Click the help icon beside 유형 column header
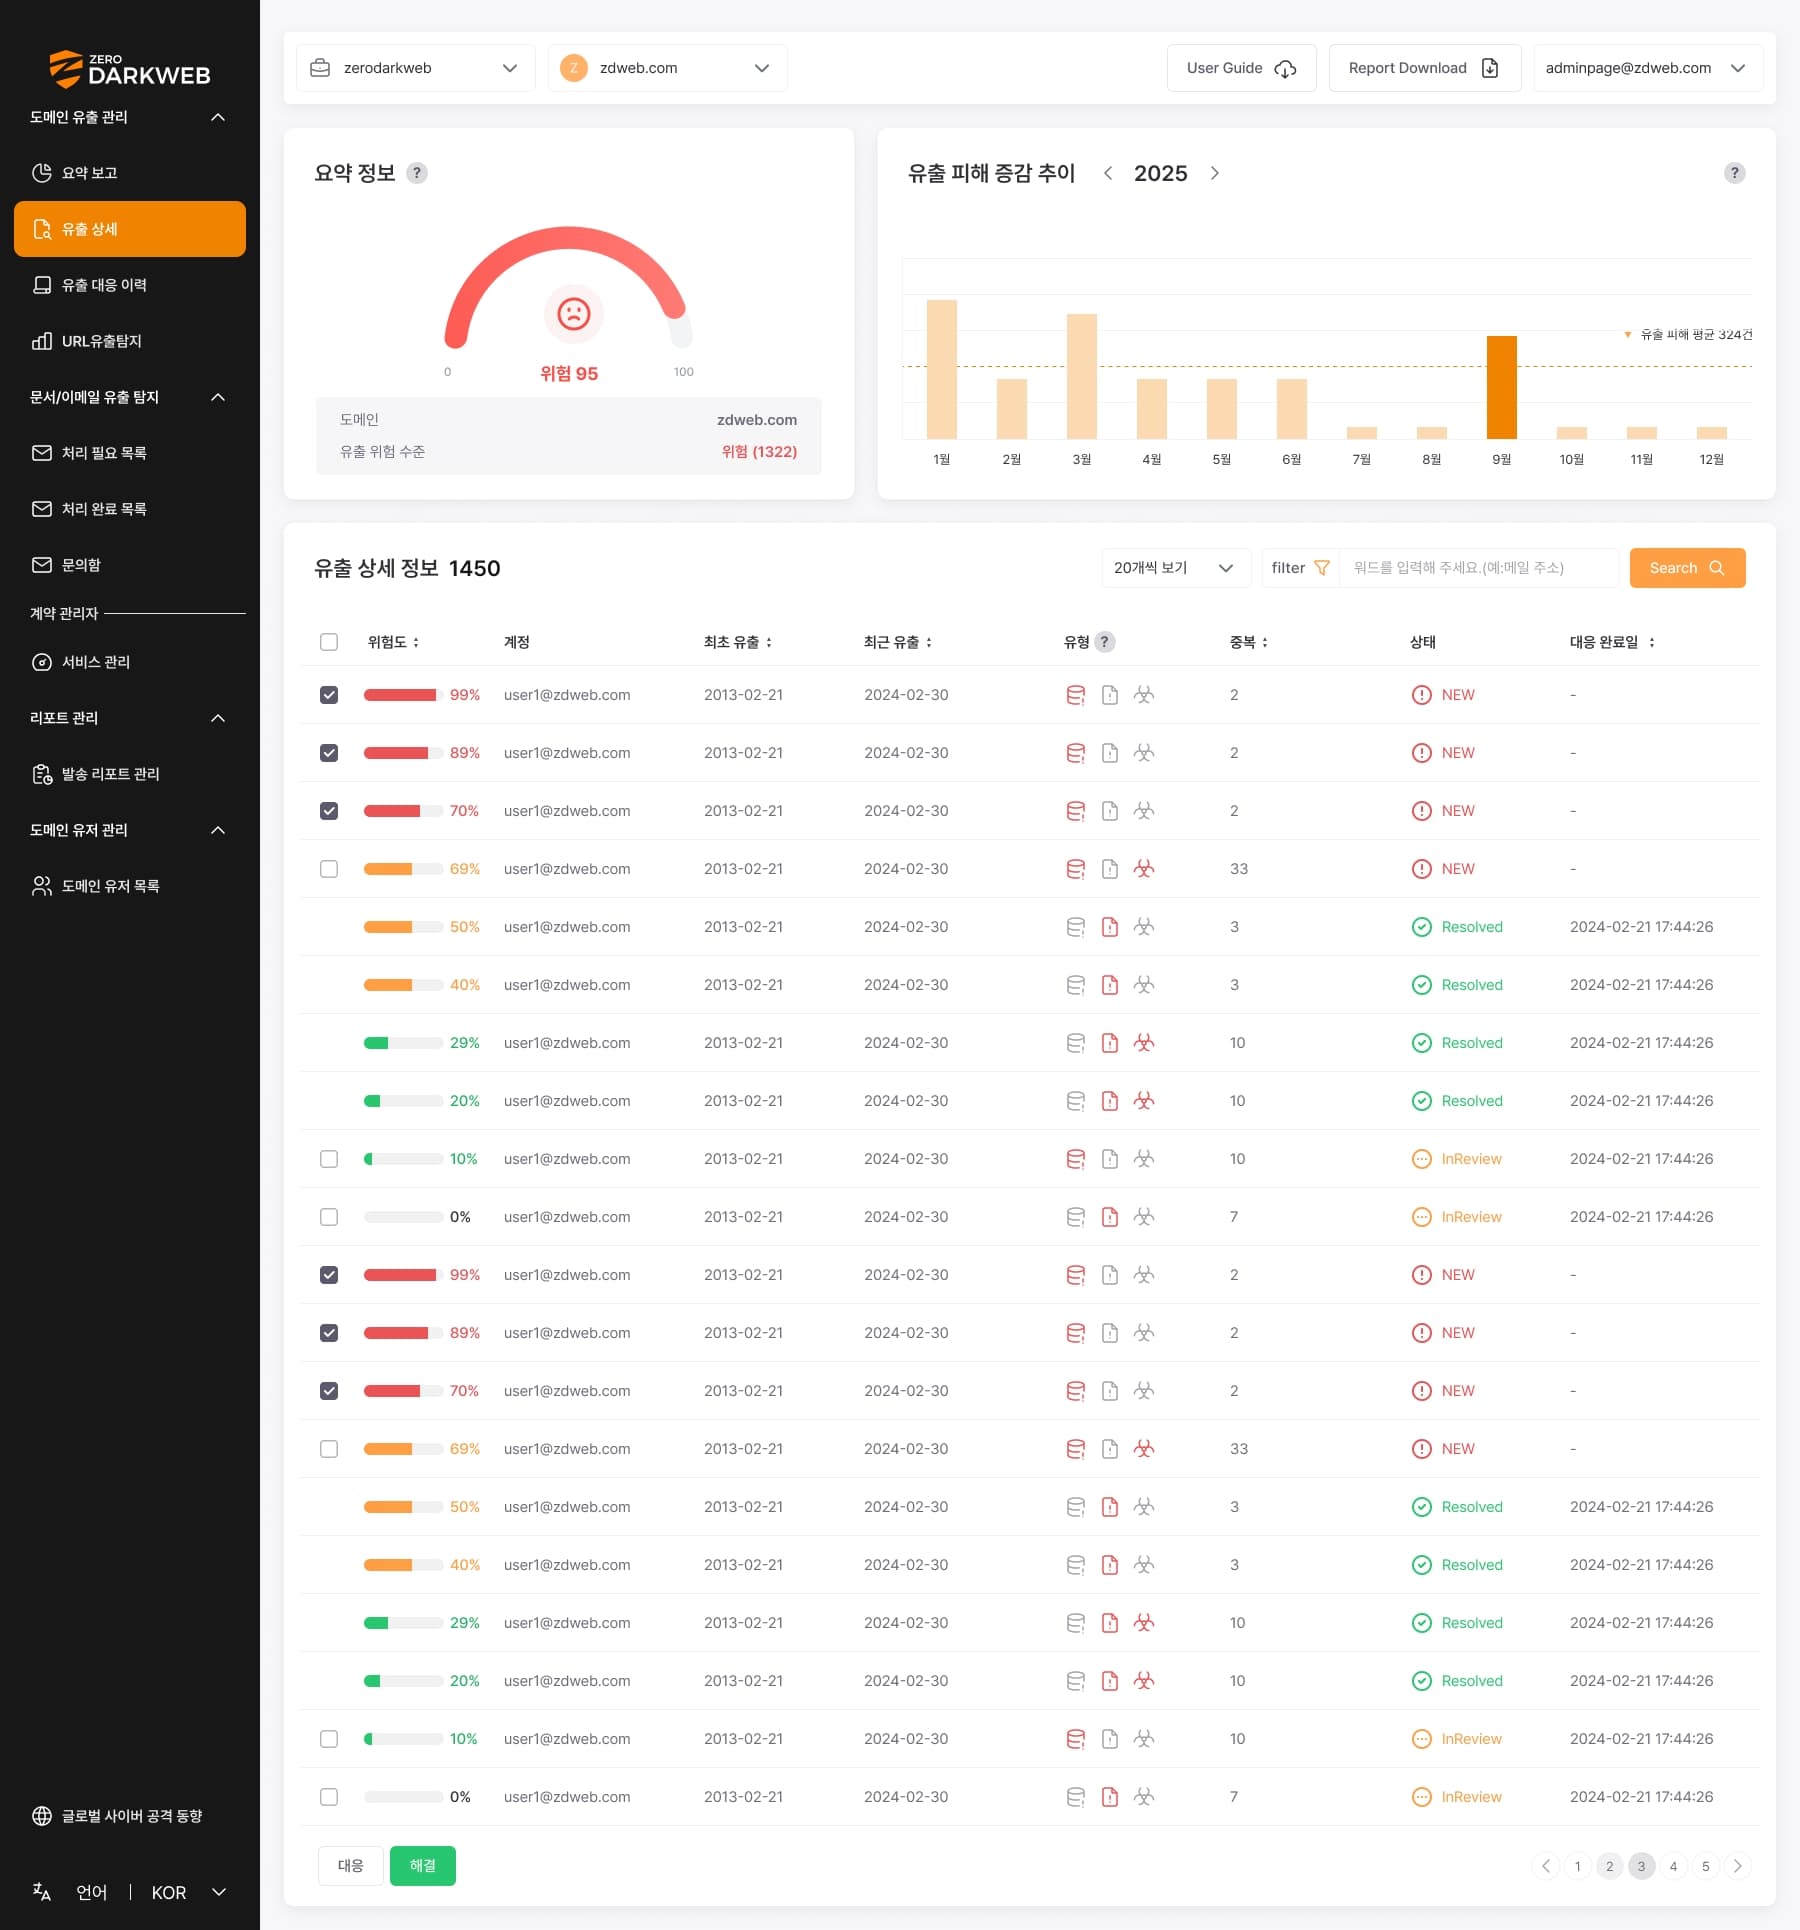1800x1930 pixels. pyautogui.click(x=1104, y=642)
